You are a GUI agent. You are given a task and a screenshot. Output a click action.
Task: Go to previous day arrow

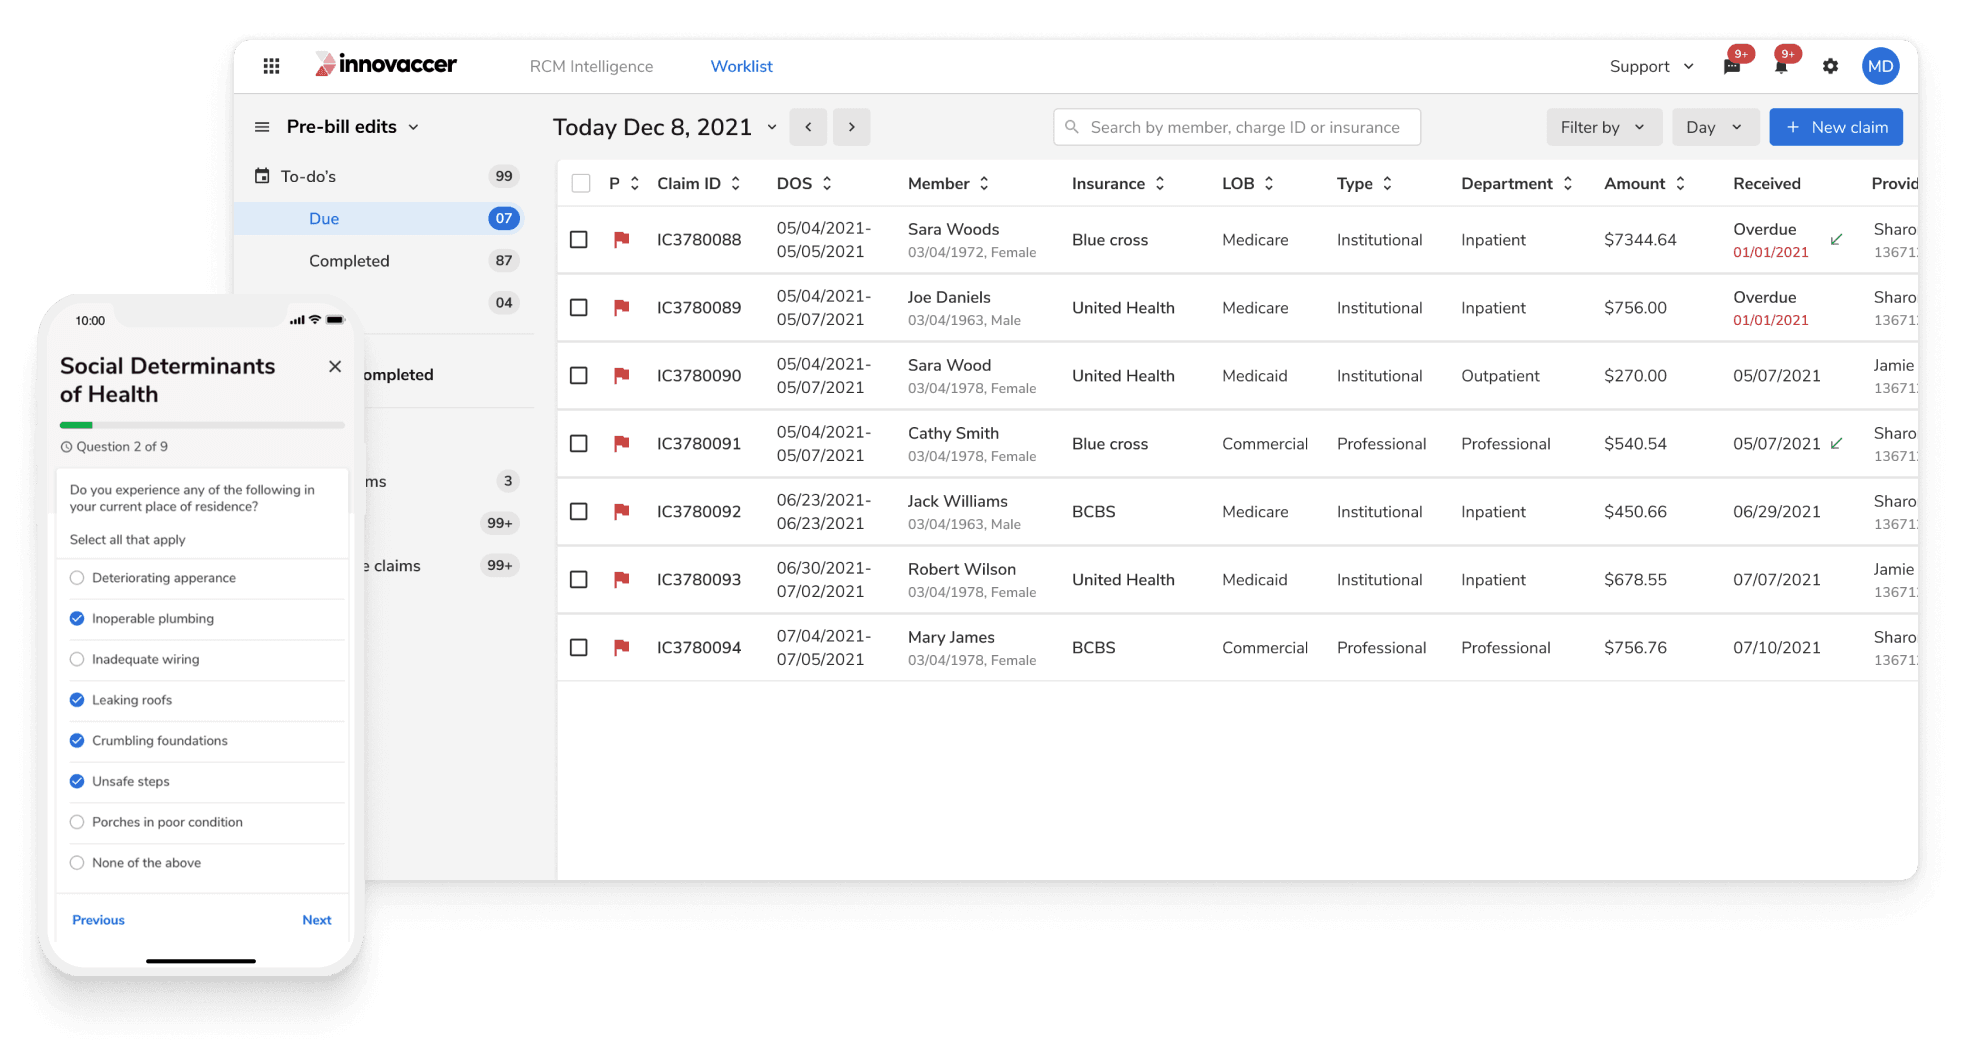tap(808, 127)
